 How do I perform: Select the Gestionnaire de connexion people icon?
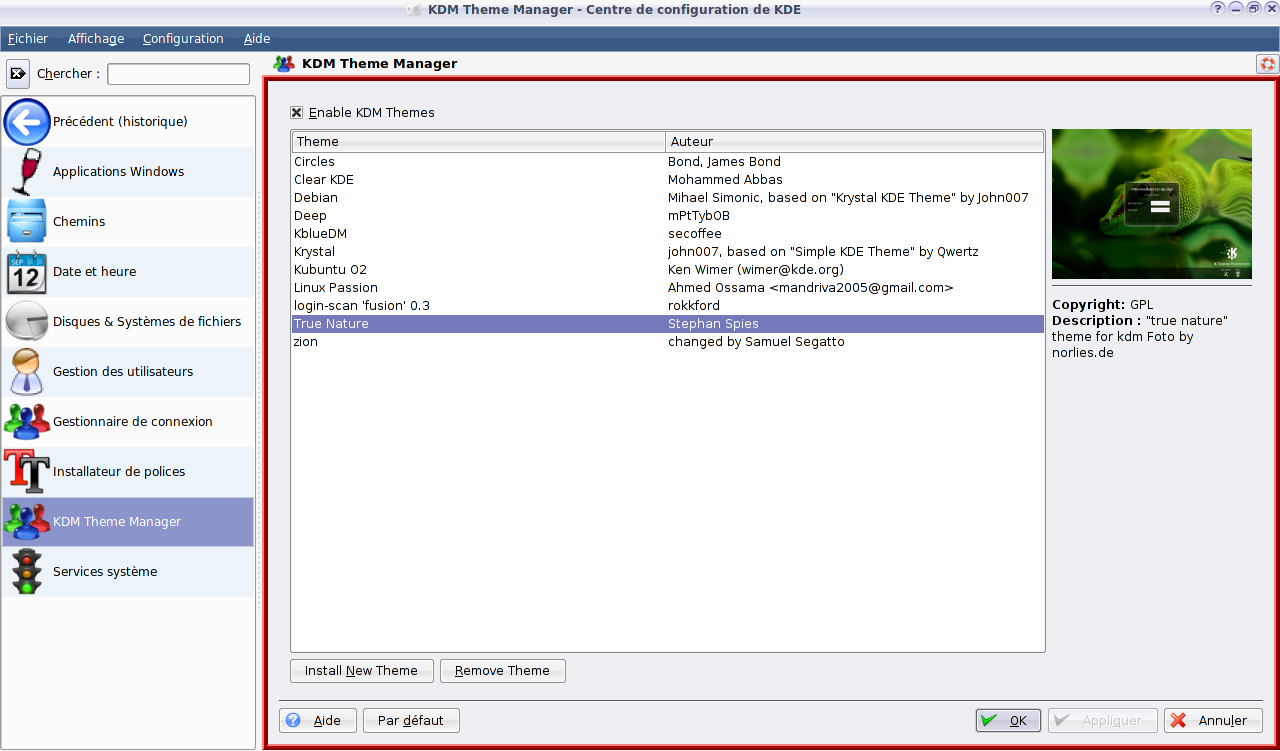click(27, 422)
